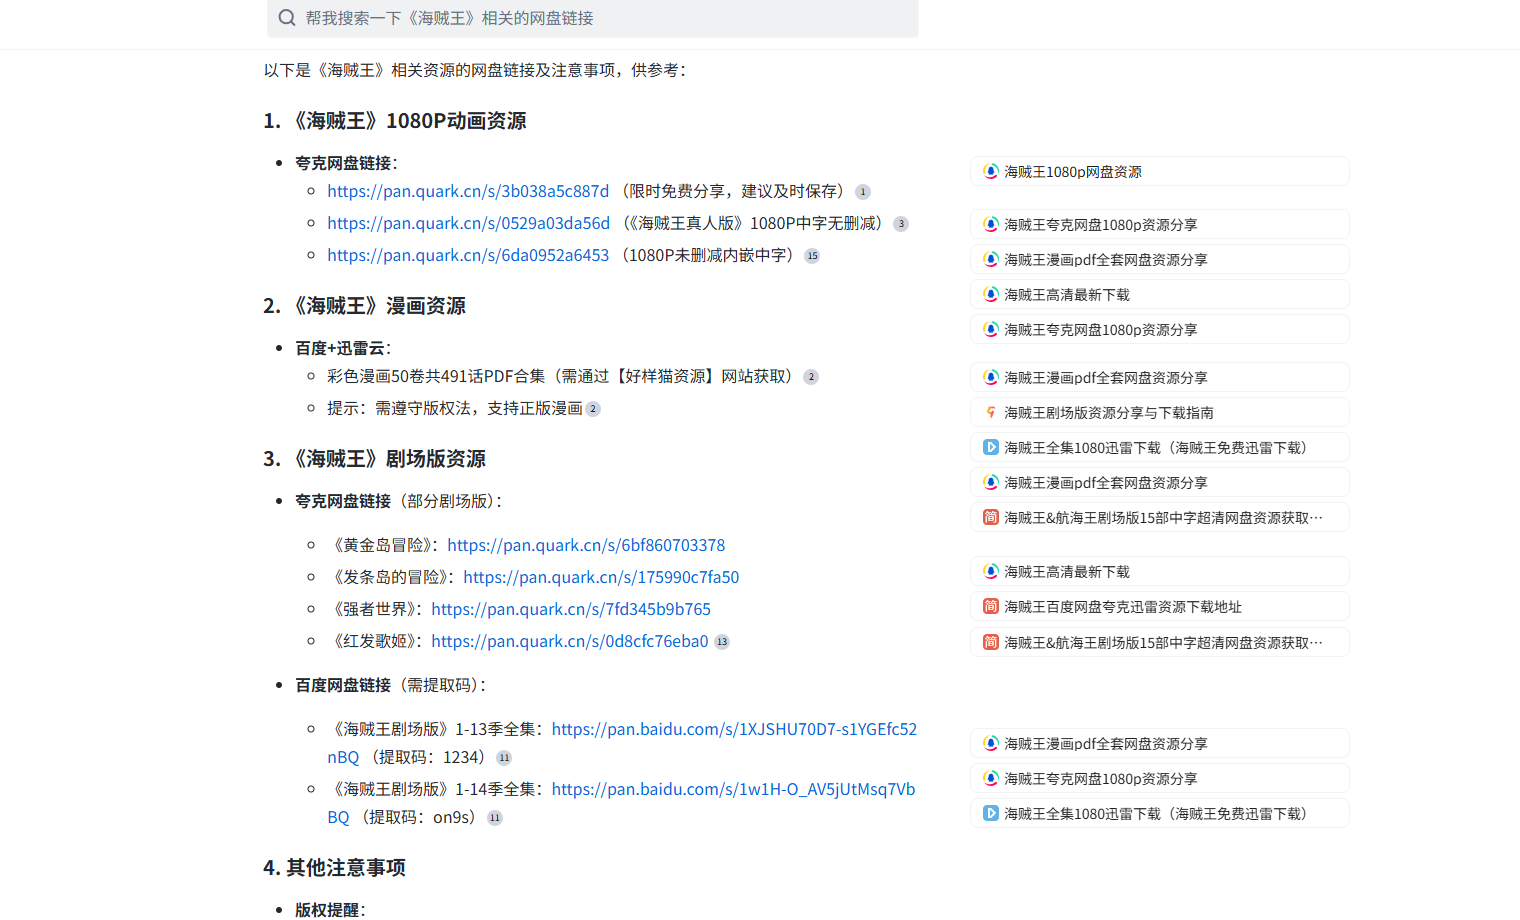Open the 《强者世界》 quark pan link
Screen dimensions: 1520x920
point(570,609)
